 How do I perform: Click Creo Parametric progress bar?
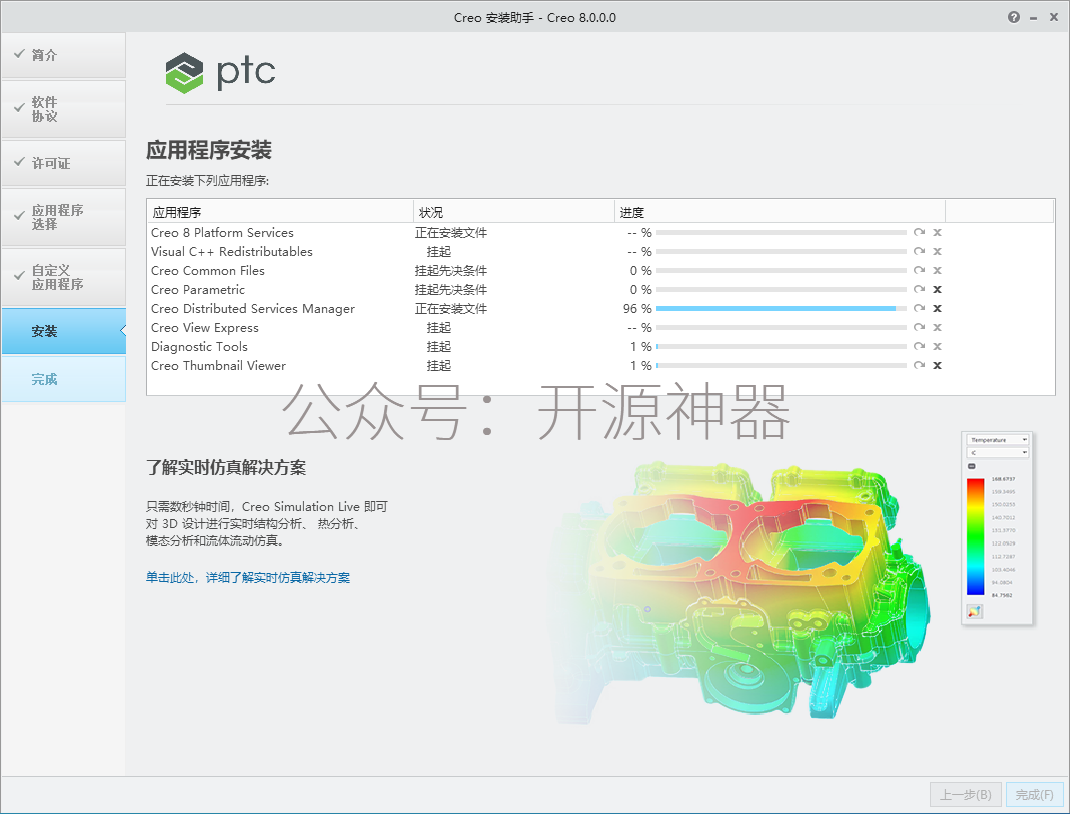tap(781, 289)
